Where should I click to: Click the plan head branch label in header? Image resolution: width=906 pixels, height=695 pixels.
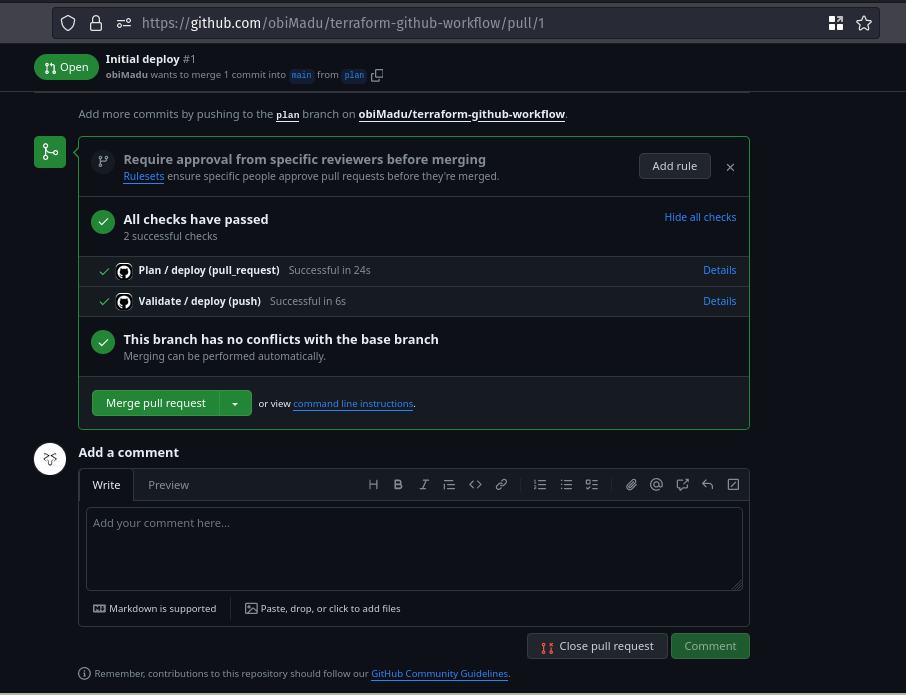coord(354,75)
